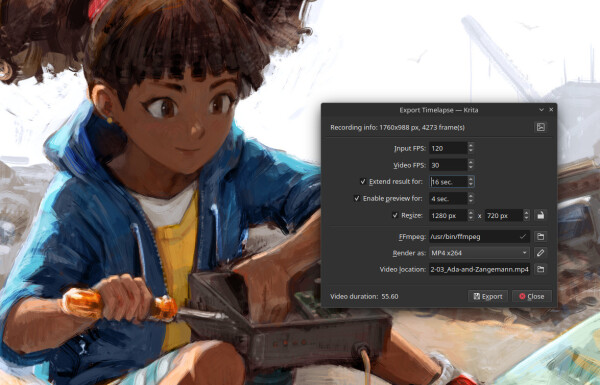
Task: Click the Video duration 55.60 text
Action: point(364,296)
